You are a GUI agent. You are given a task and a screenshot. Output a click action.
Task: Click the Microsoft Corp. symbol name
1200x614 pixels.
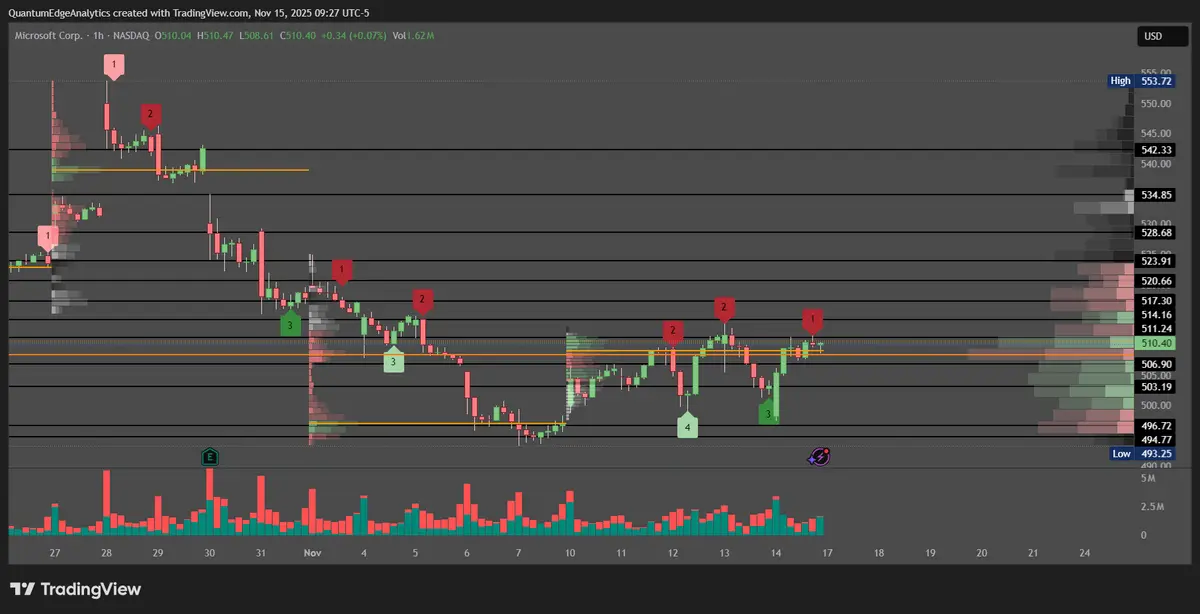coord(49,36)
